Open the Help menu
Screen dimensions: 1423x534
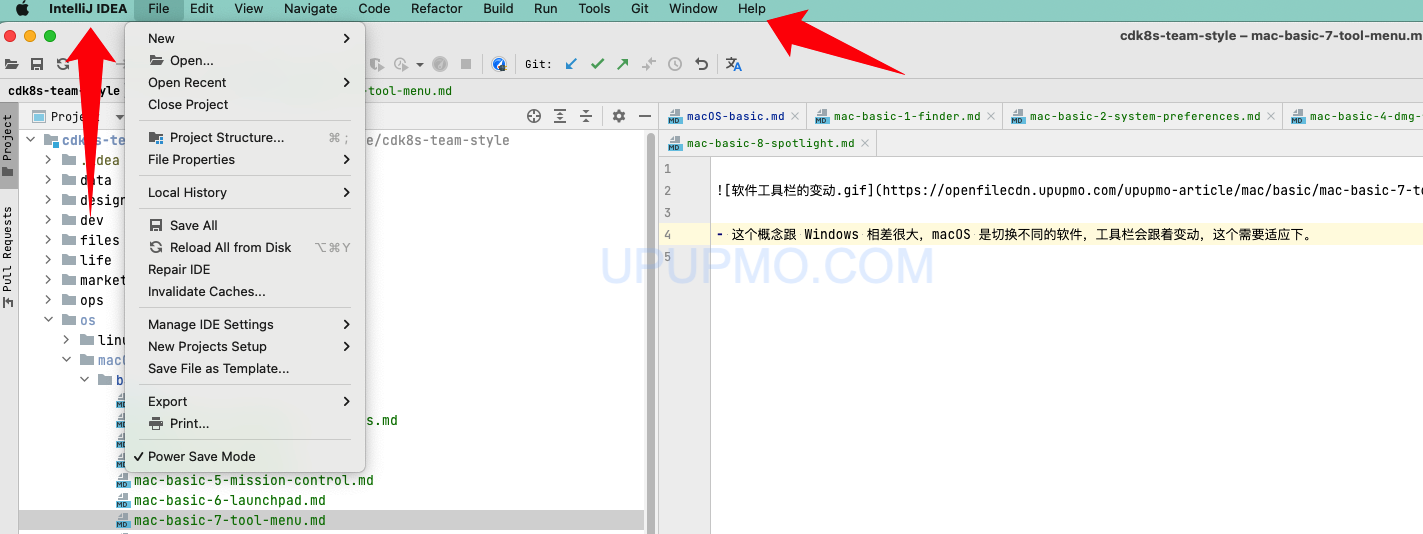click(751, 9)
